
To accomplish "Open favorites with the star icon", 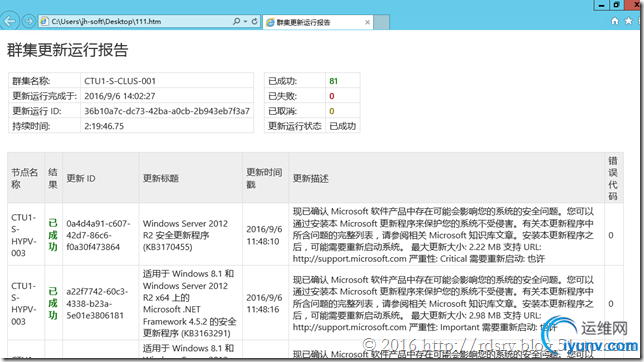I will coord(628,21).
